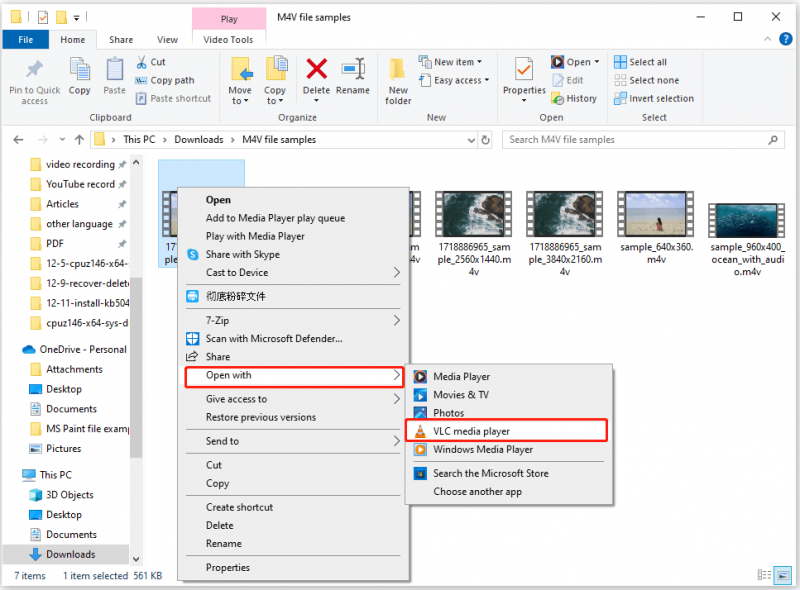Click Select all in ribbon
The image size is (800, 590).
641,62
